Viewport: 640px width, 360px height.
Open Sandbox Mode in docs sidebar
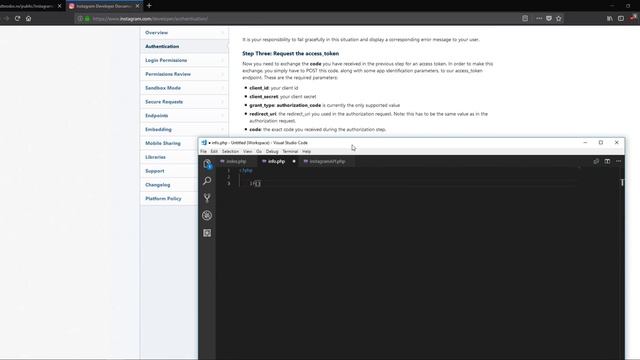163,88
